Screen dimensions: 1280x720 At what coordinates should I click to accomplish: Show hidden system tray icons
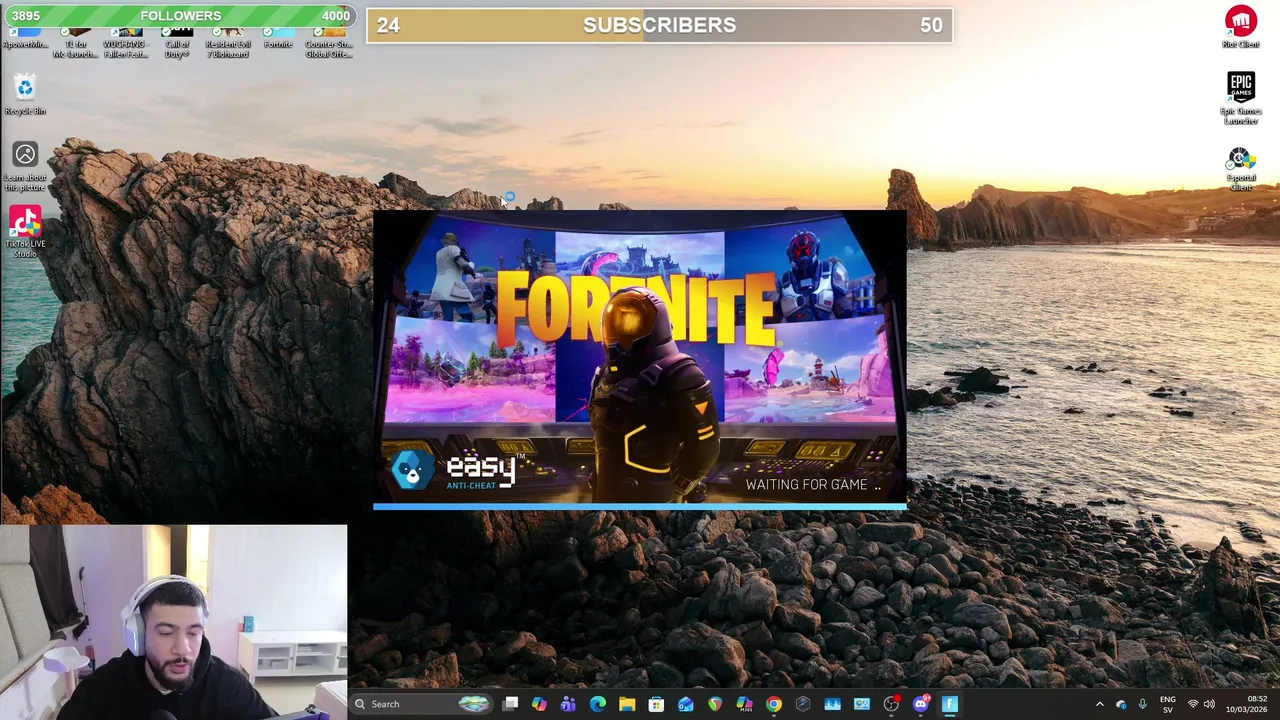[1099, 704]
